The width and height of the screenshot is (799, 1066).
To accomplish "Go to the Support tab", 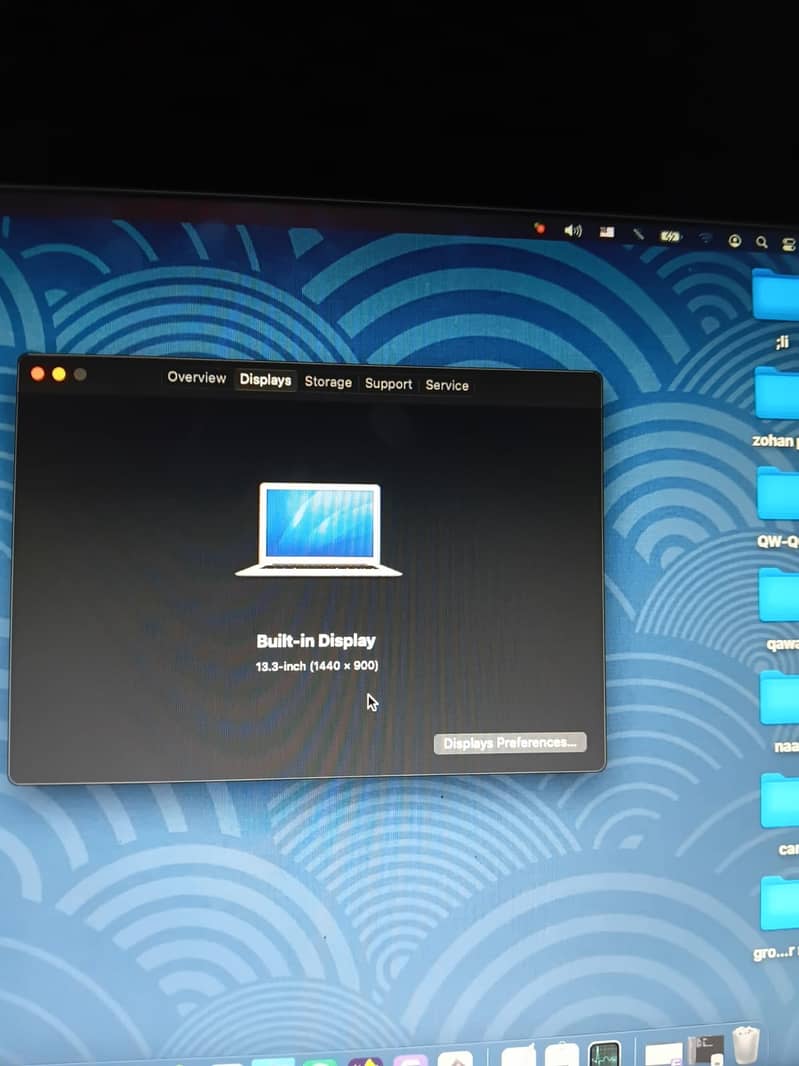I will tap(388, 384).
